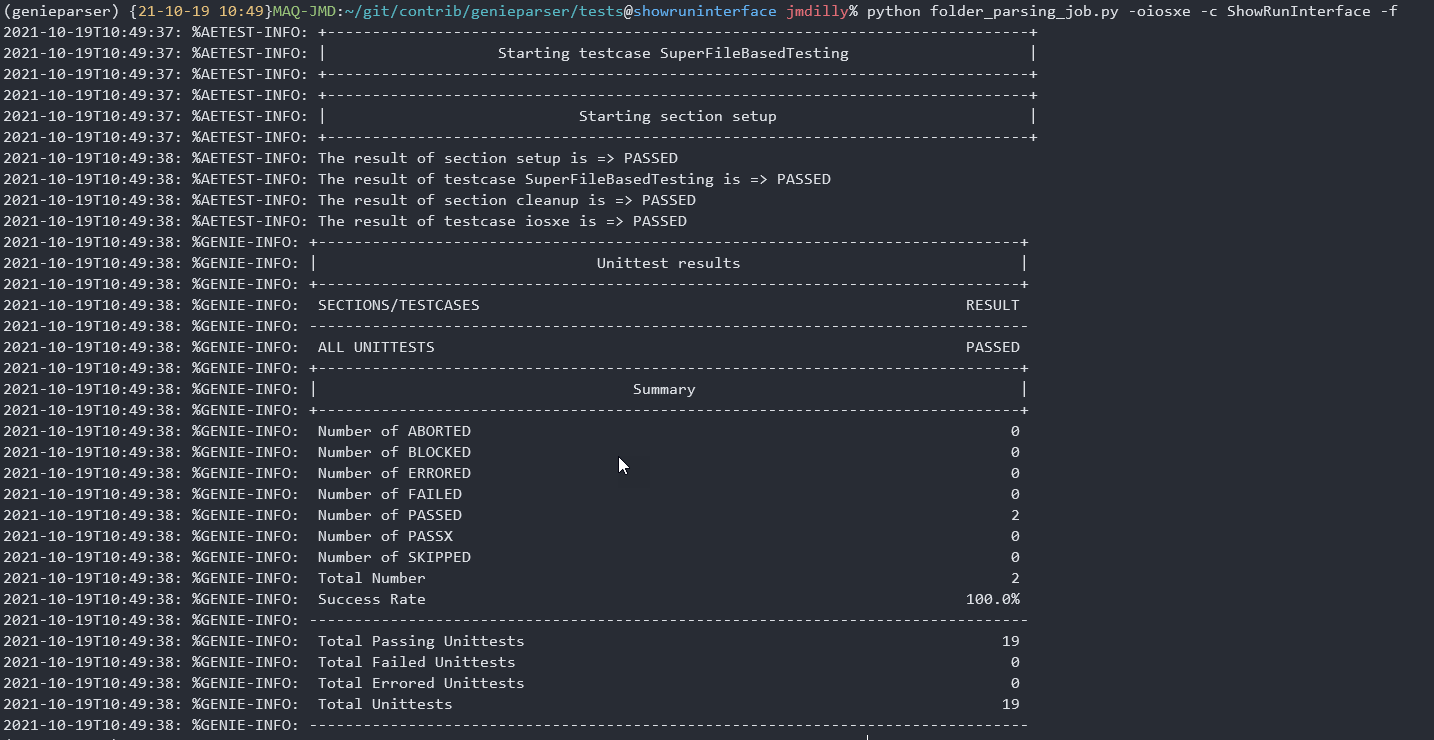Click the 'Total Errored Unittests' label
This screenshot has width=1434, height=740.
[421, 683]
